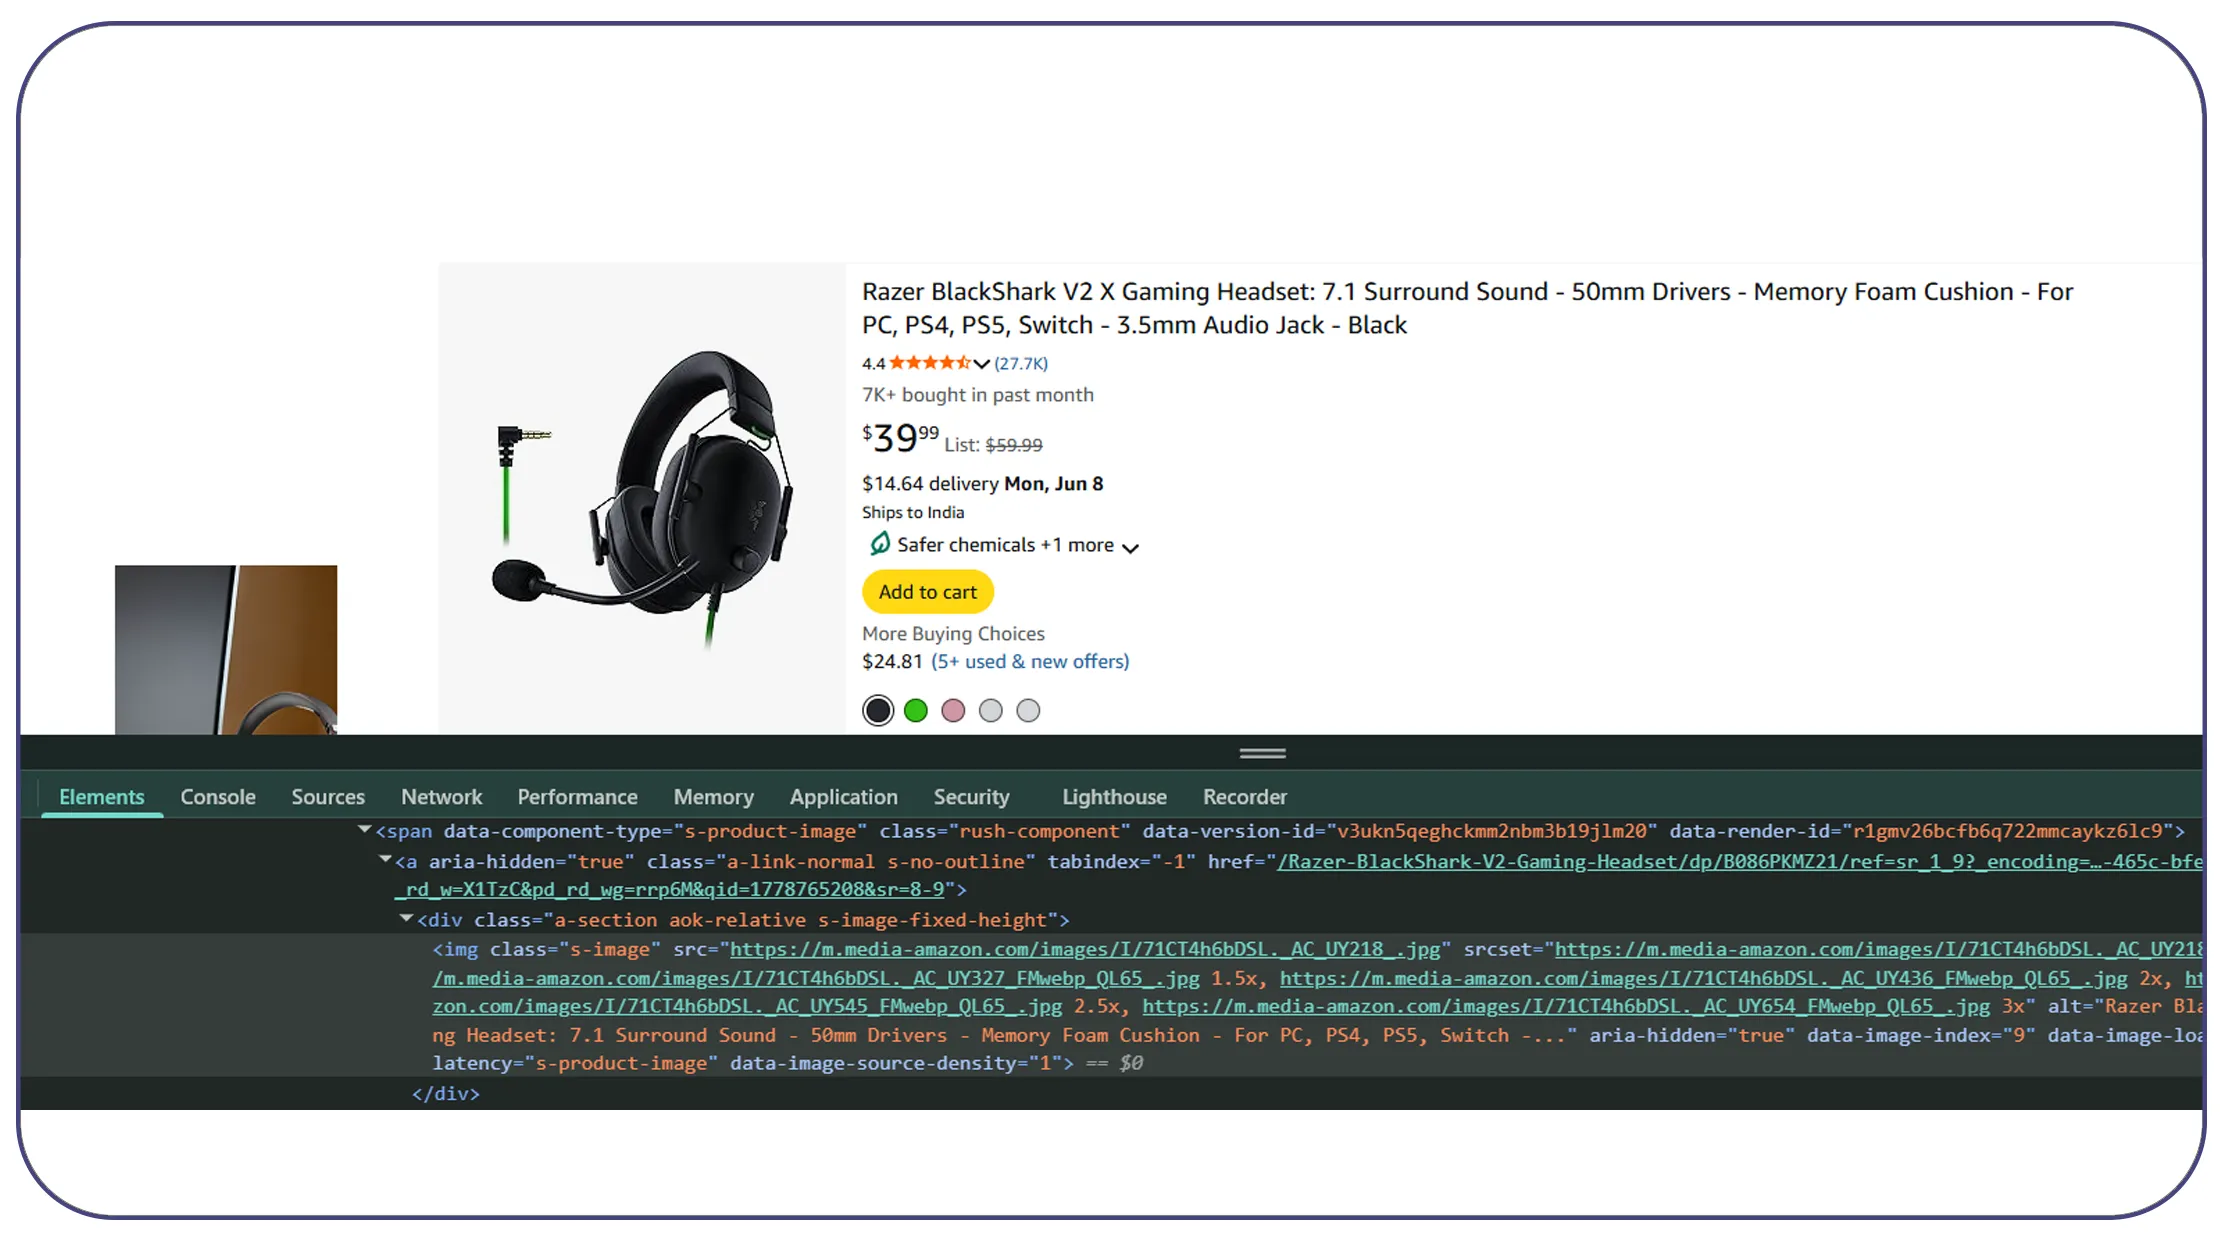This screenshot has width=2223, height=1240.
Task: Open the Sources tab
Action: tap(328, 797)
